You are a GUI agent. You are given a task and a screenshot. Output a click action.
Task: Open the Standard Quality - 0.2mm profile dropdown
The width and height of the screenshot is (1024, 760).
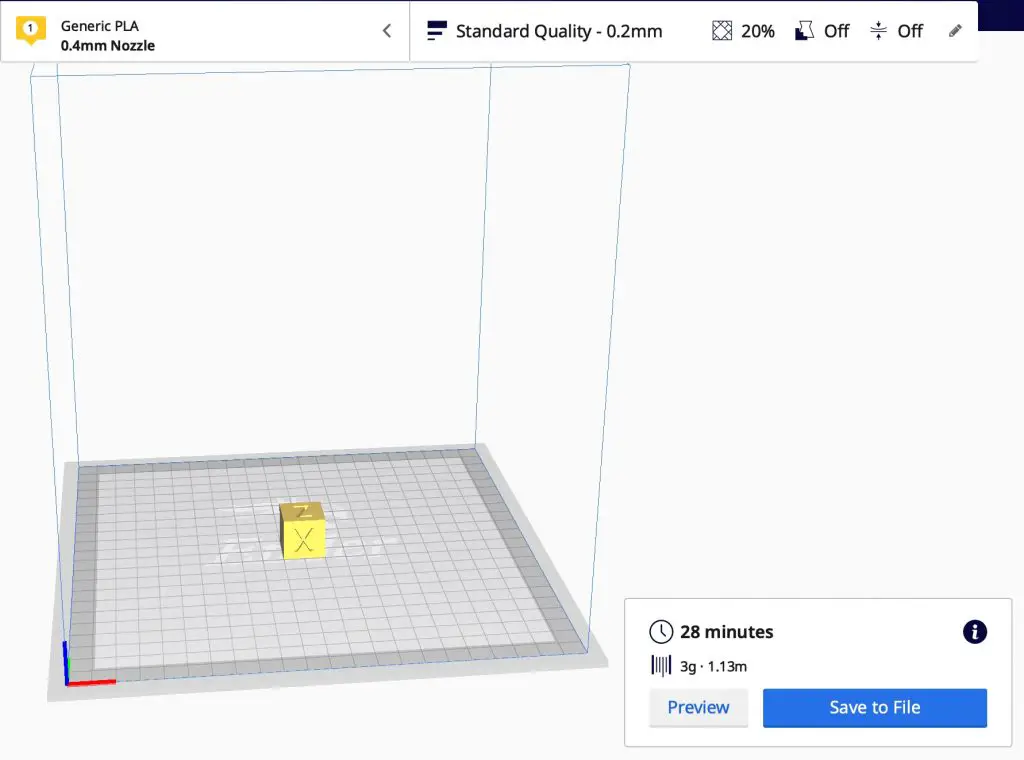click(x=560, y=31)
